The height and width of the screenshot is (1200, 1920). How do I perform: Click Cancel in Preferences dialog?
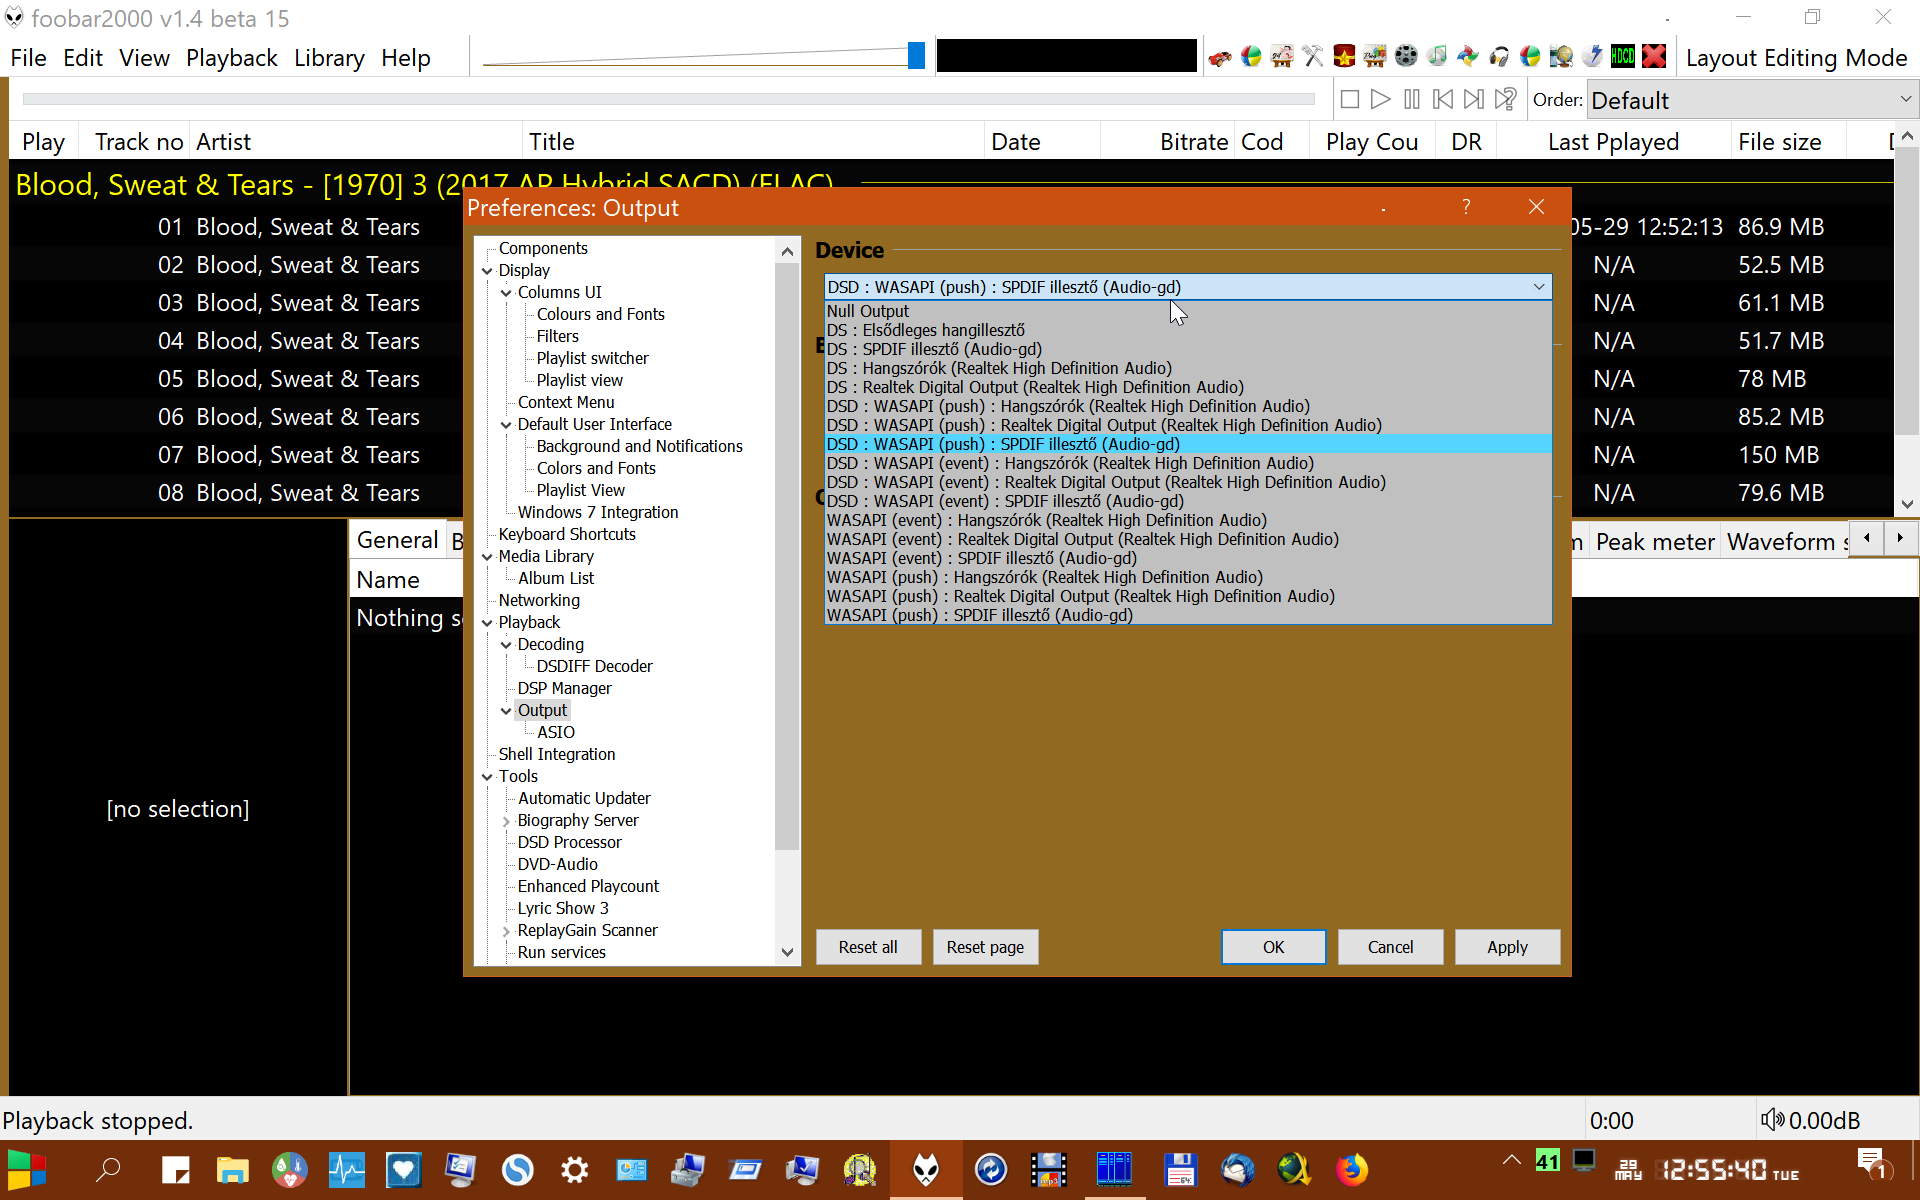tap(1390, 947)
